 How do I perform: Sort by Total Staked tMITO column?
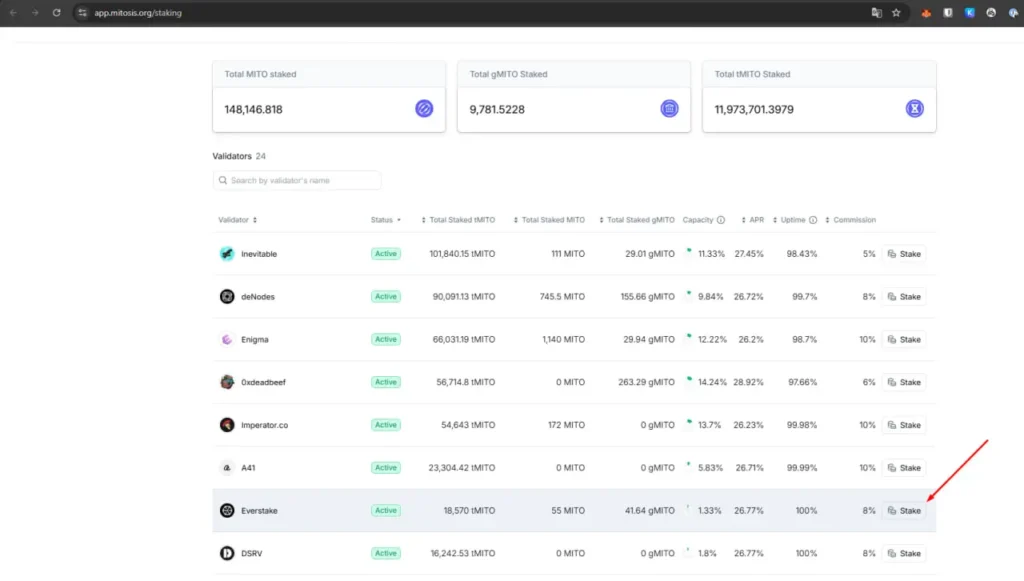click(458, 220)
